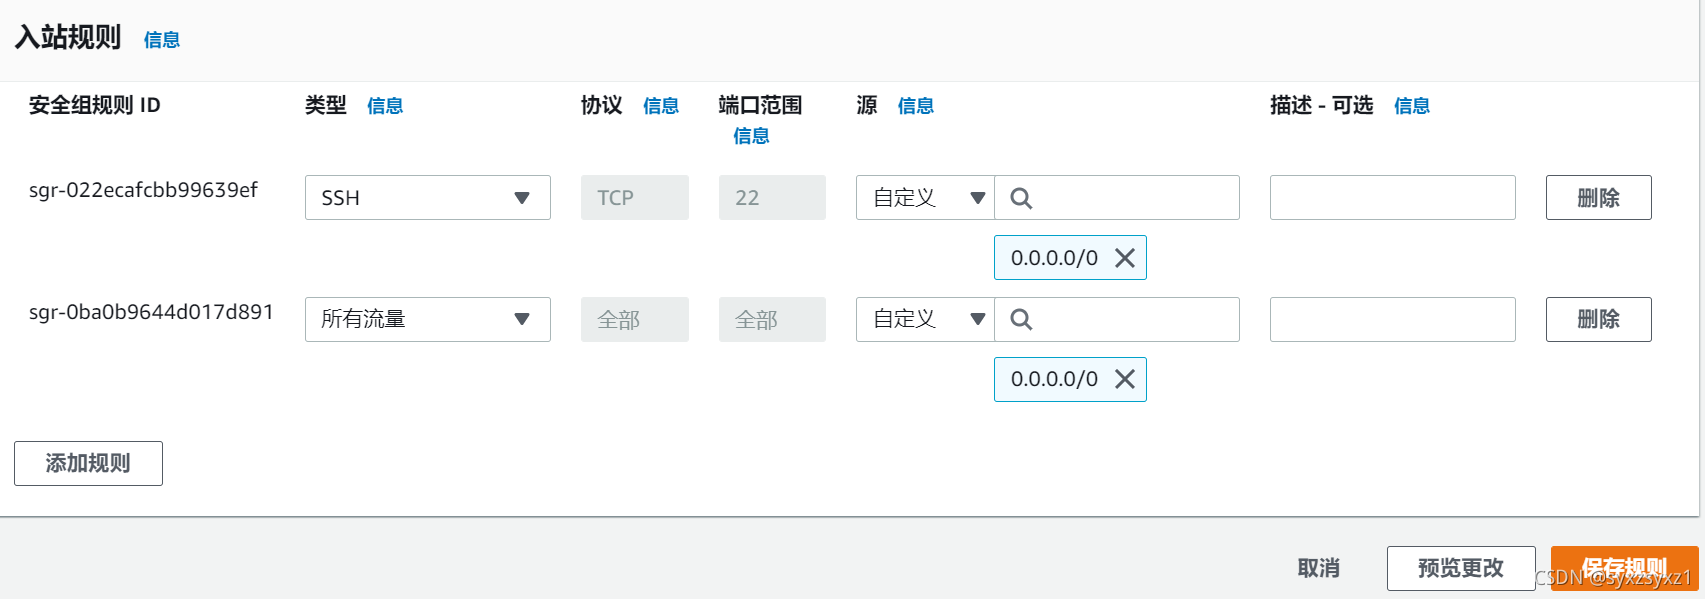
Task: Select rule ID sgr-022ecafcbb99639ef text
Action: tap(143, 190)
